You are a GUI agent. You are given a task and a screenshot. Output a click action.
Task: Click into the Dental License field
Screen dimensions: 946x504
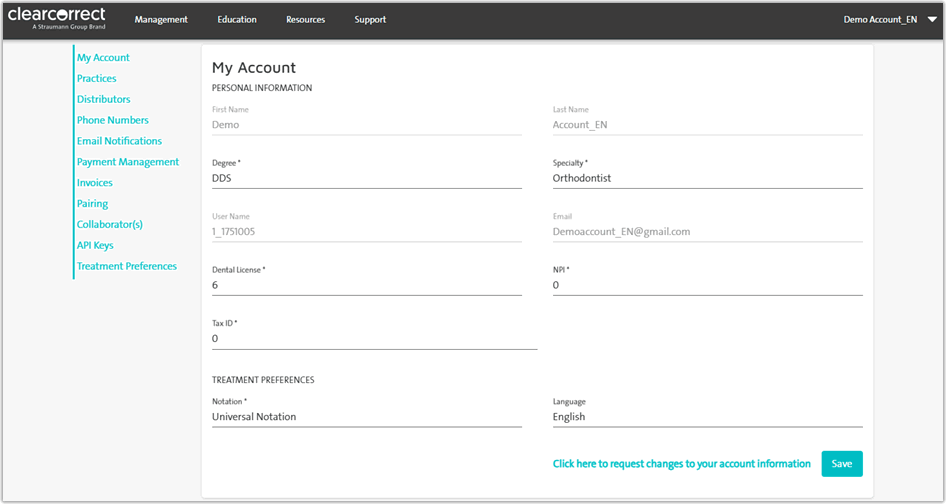[366, 285]
